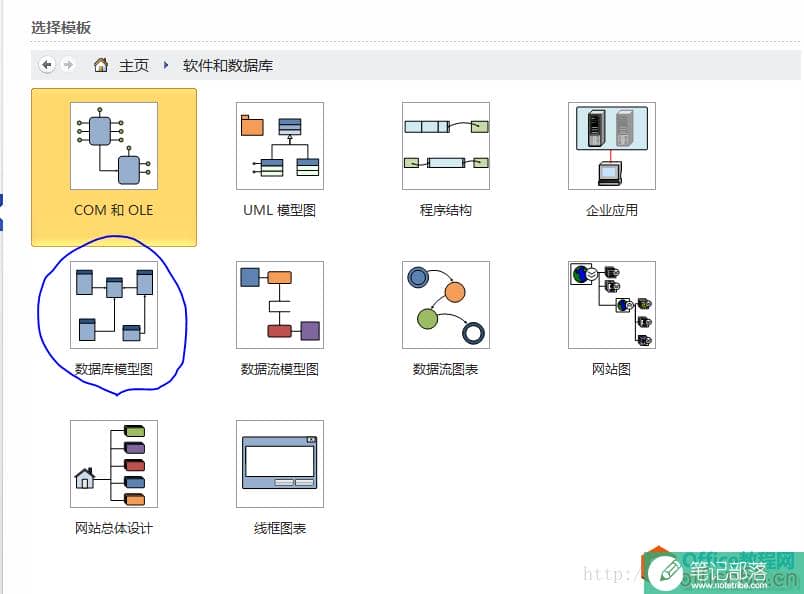The height and width of the screenshot is (594, 804).
Task: Expand the breadcrumb arrow after 主页
Action: point(166,65)
